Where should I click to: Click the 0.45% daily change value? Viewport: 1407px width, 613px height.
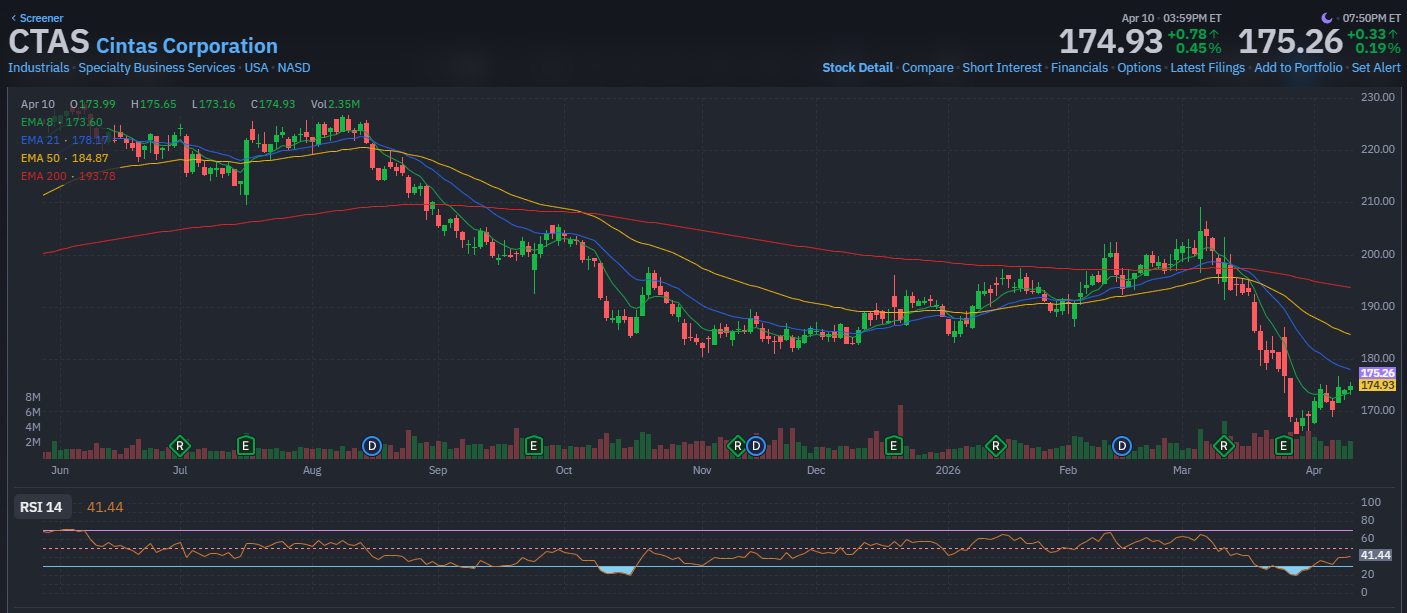pyautogui.click(x=1198, y=48)
